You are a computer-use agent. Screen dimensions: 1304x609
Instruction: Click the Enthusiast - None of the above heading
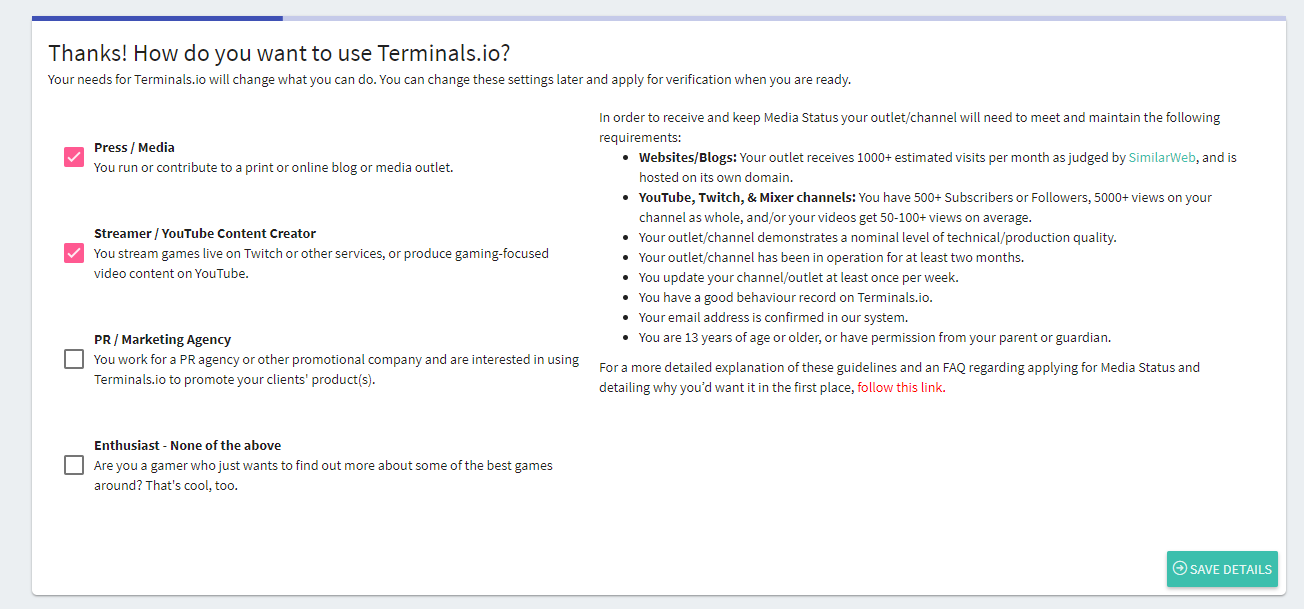tap(187, 444)
